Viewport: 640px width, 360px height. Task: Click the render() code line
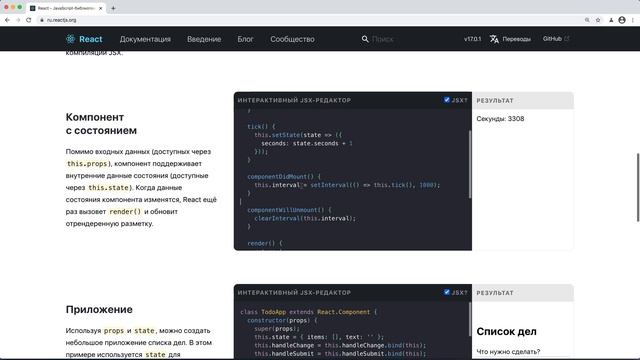(x=264, y=243)
